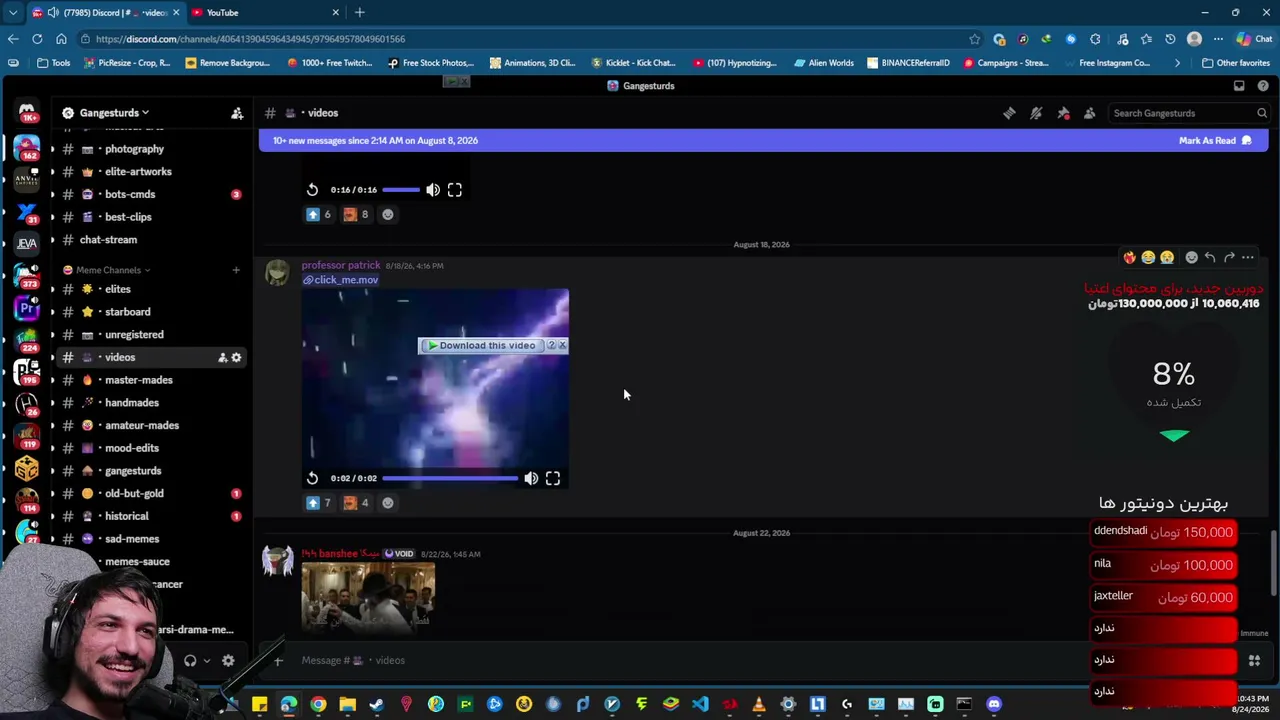
Task: Replay the 0:16 video above
Action: 312,190
